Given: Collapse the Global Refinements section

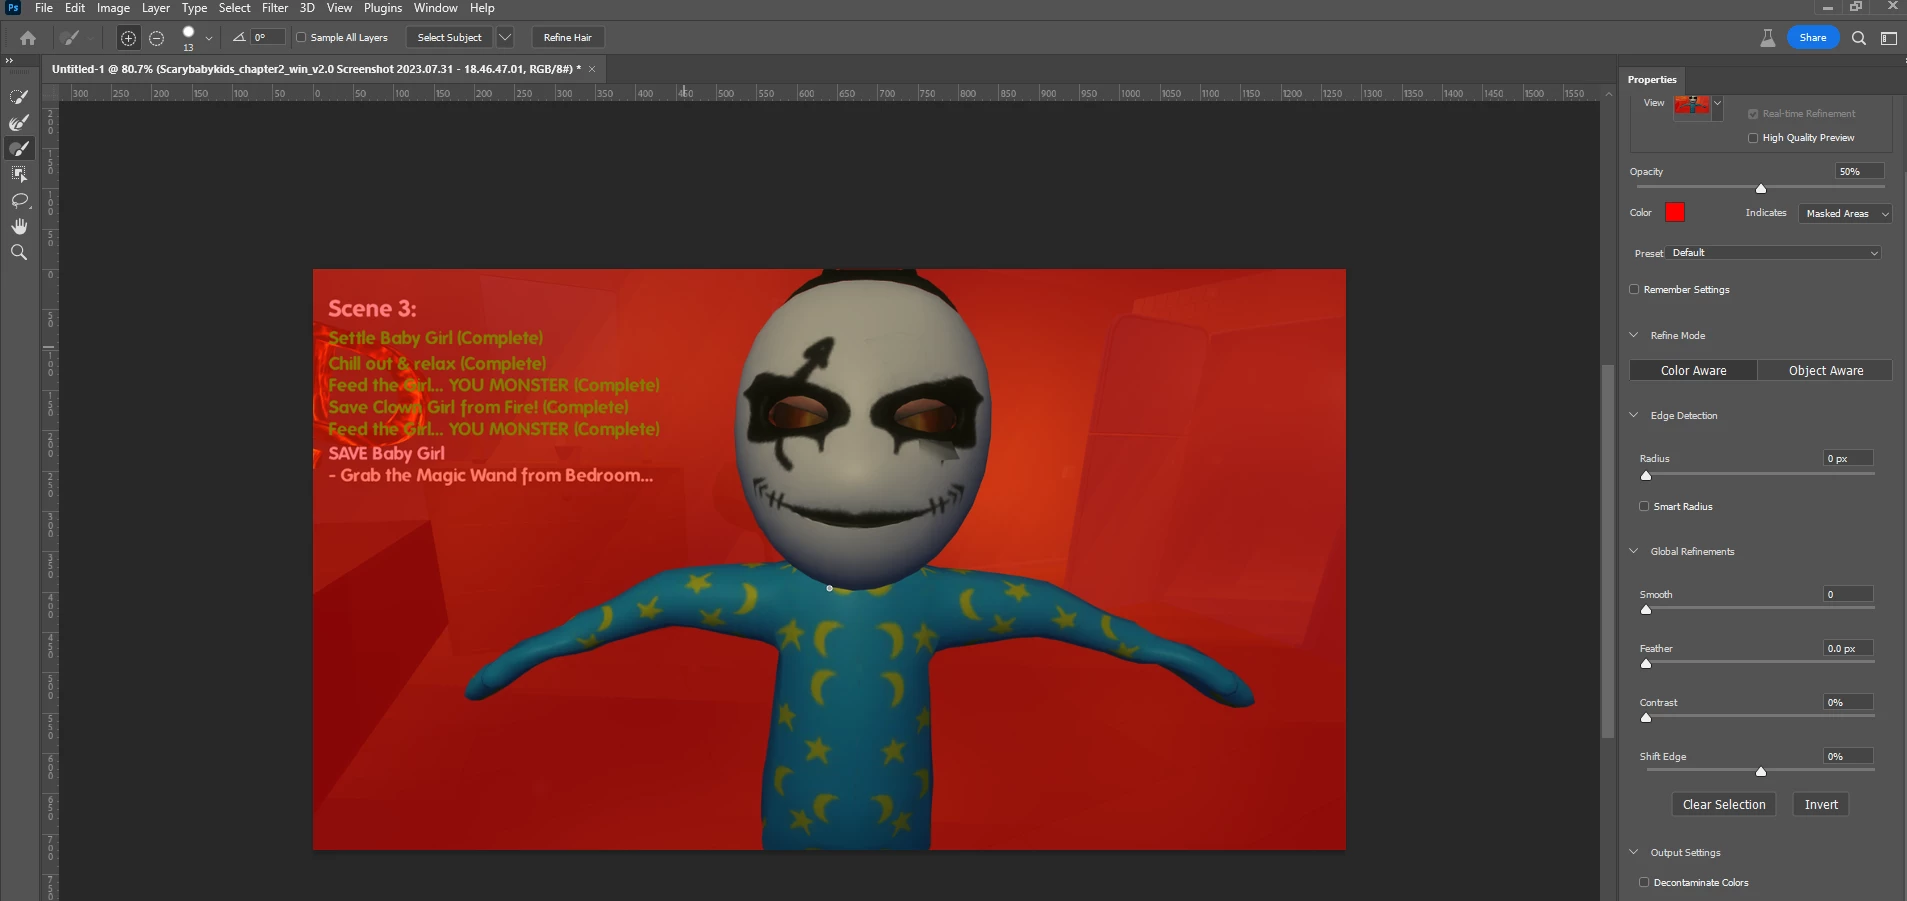Looking at the screenshot, I should coord(1634,551).
